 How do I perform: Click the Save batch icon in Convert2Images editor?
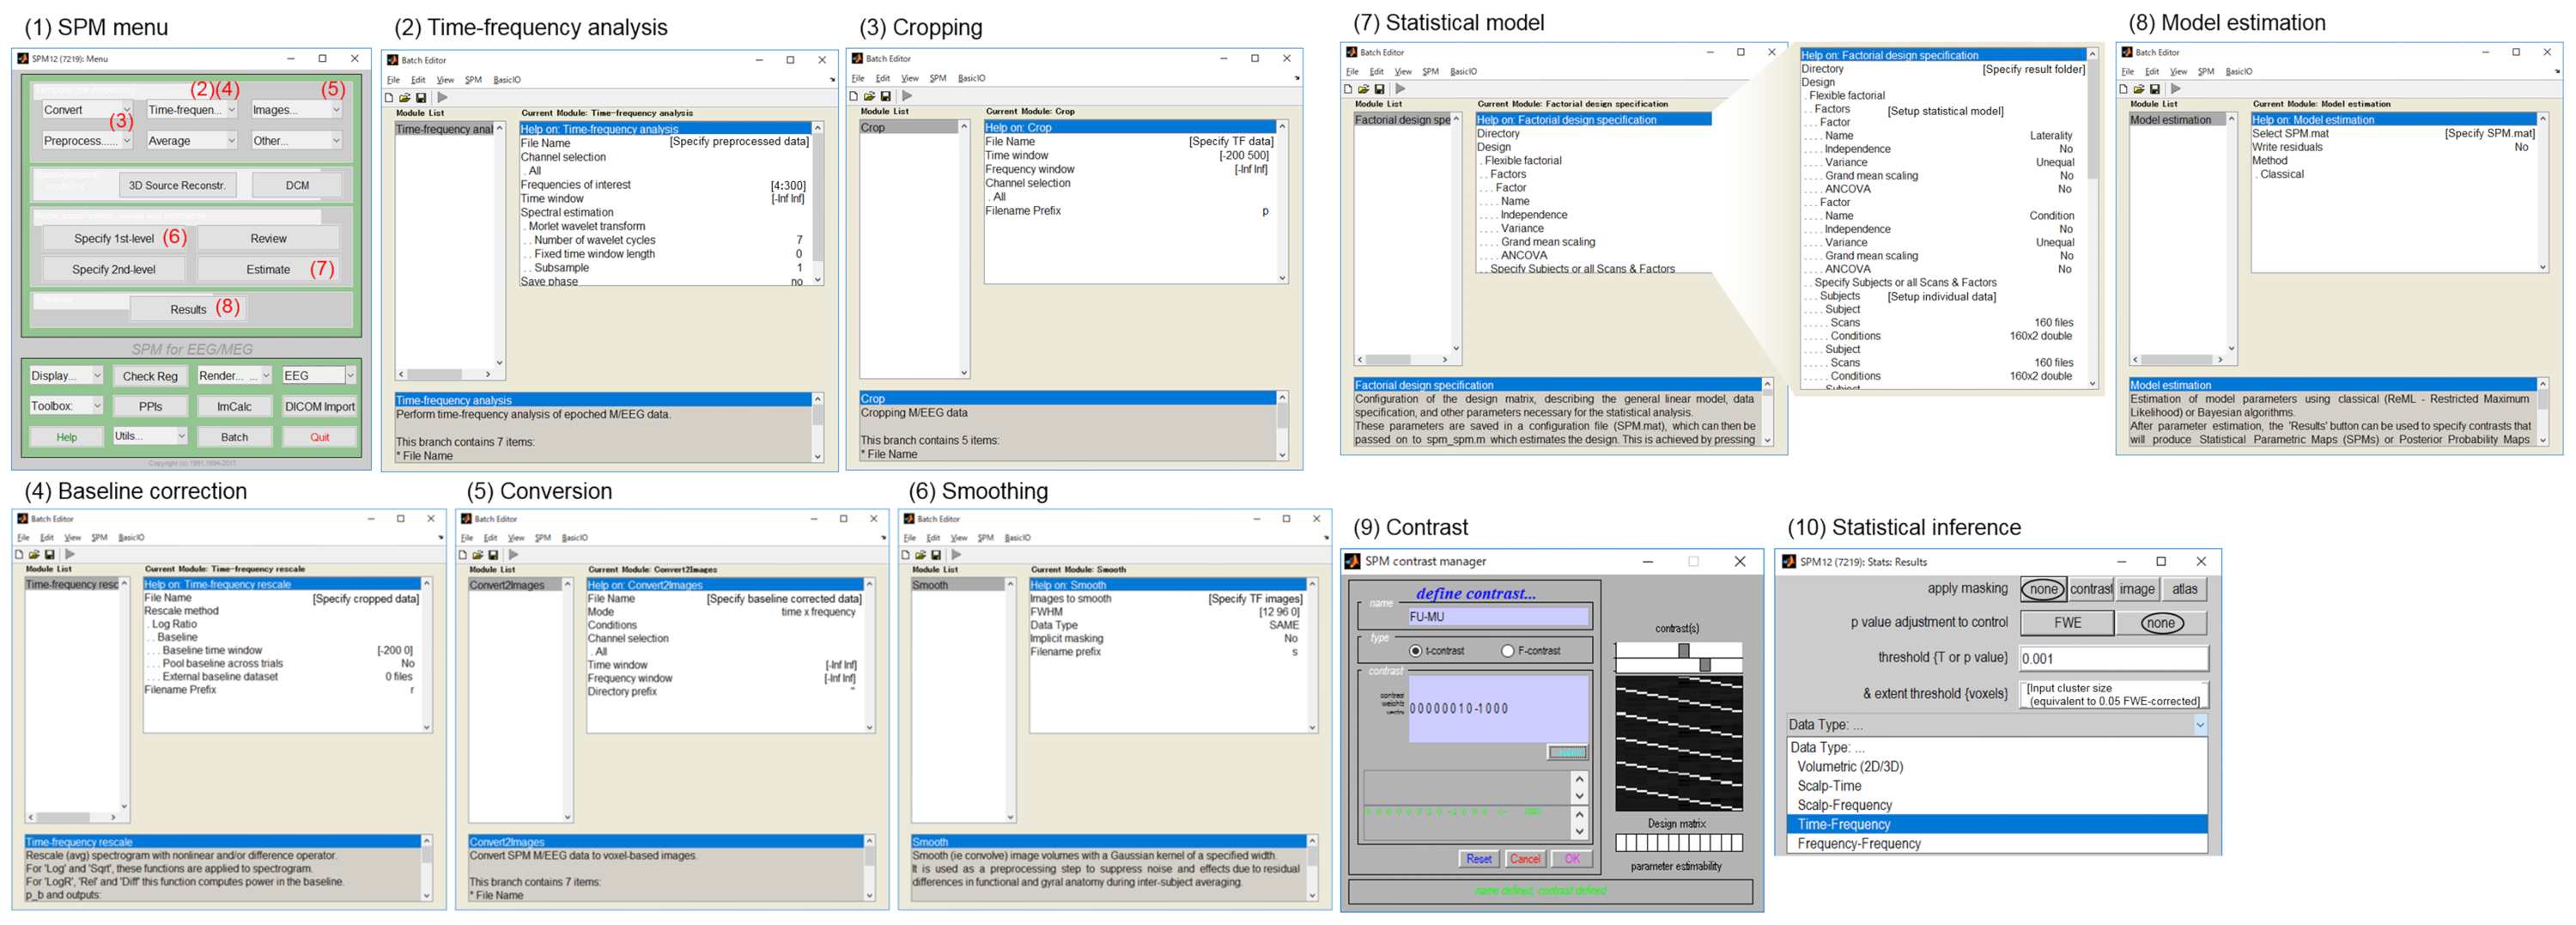pyautogui.click(x=493, y=555)
